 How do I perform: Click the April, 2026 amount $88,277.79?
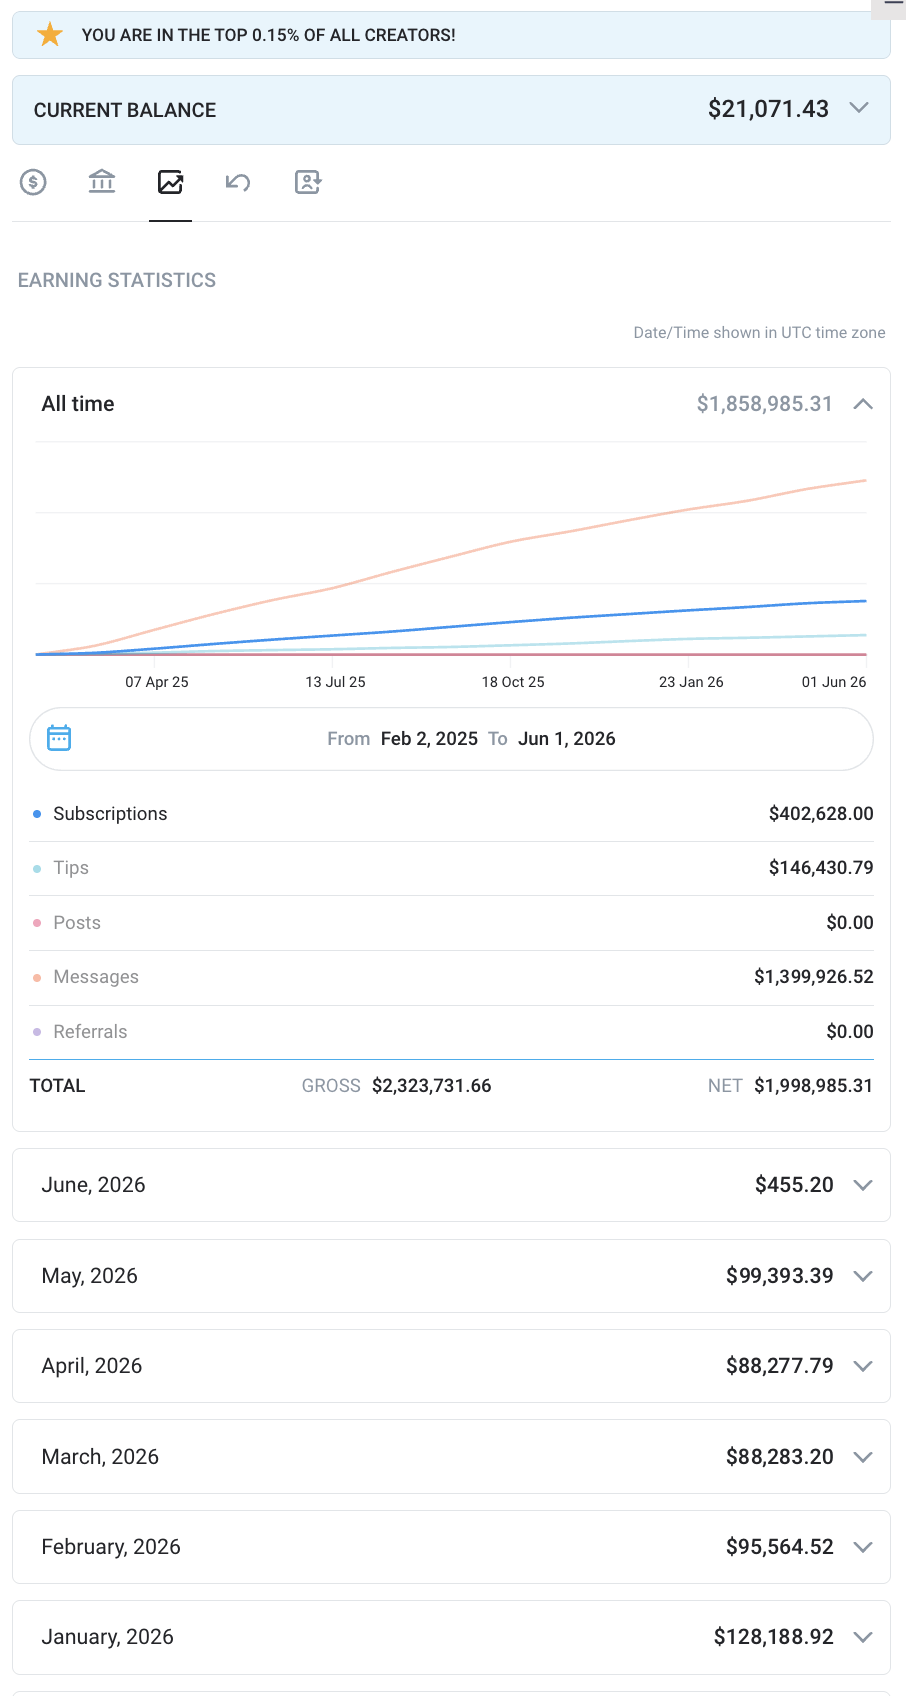point(780,1366)
